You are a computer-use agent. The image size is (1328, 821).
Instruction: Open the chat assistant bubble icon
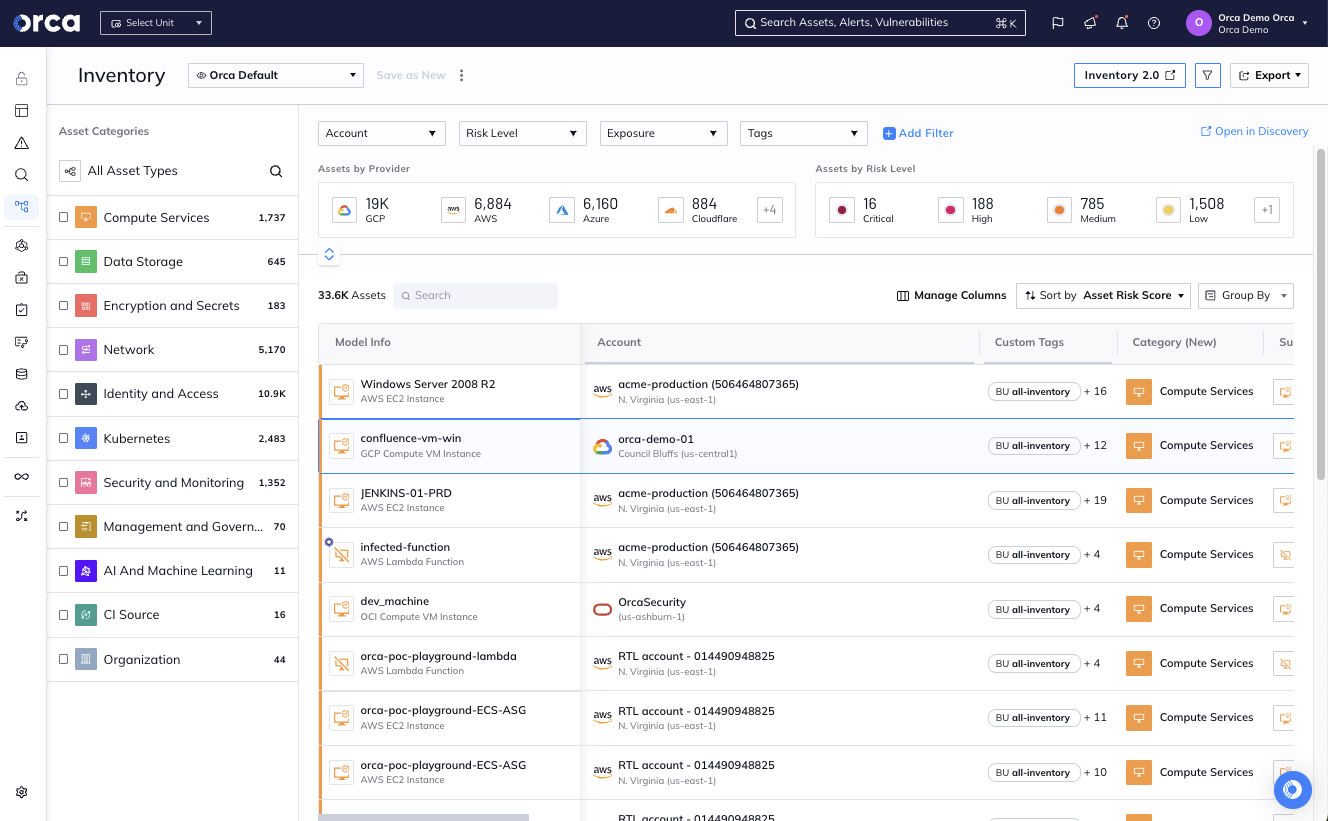coord(1292,789)
